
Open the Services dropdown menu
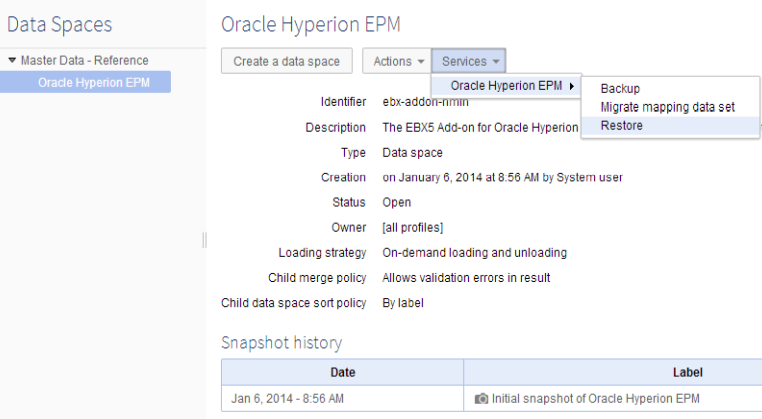click(469, 61)
